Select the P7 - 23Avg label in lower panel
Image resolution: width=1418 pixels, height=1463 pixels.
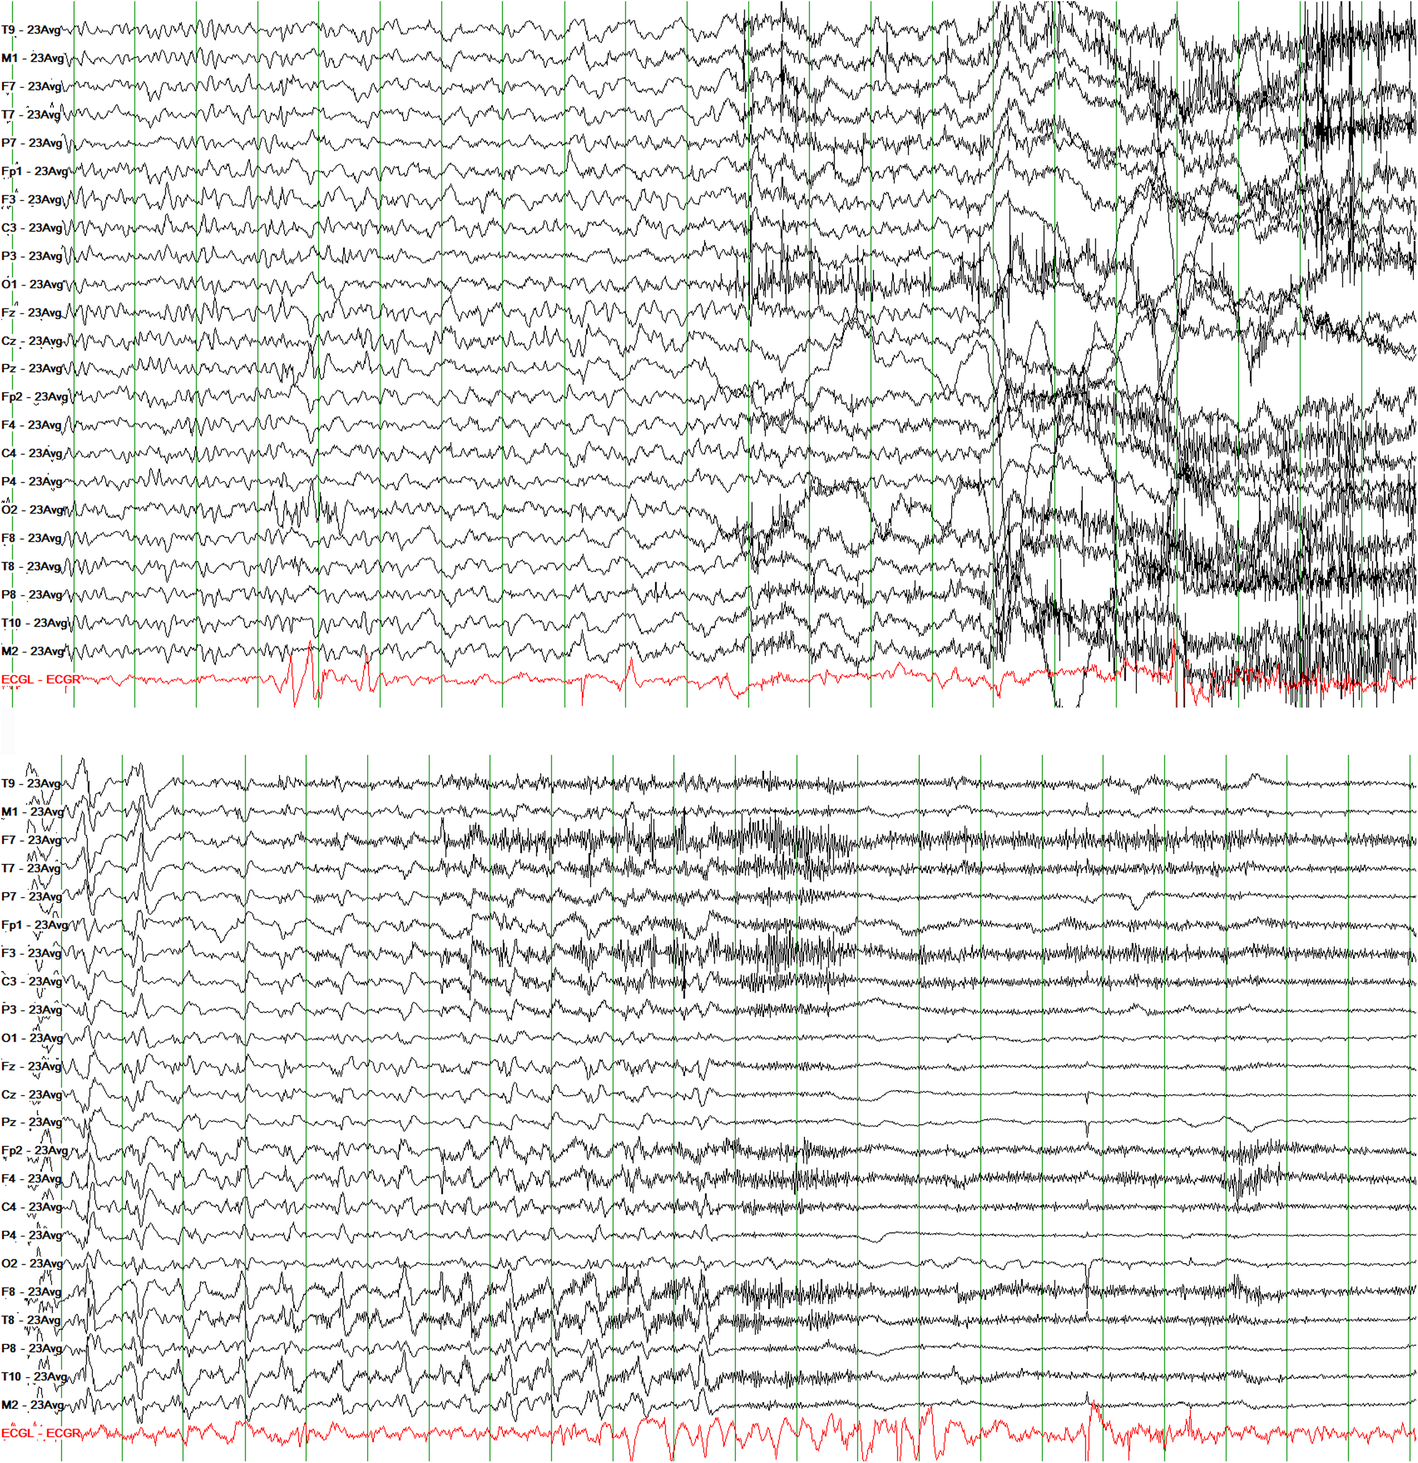[31, 897]
